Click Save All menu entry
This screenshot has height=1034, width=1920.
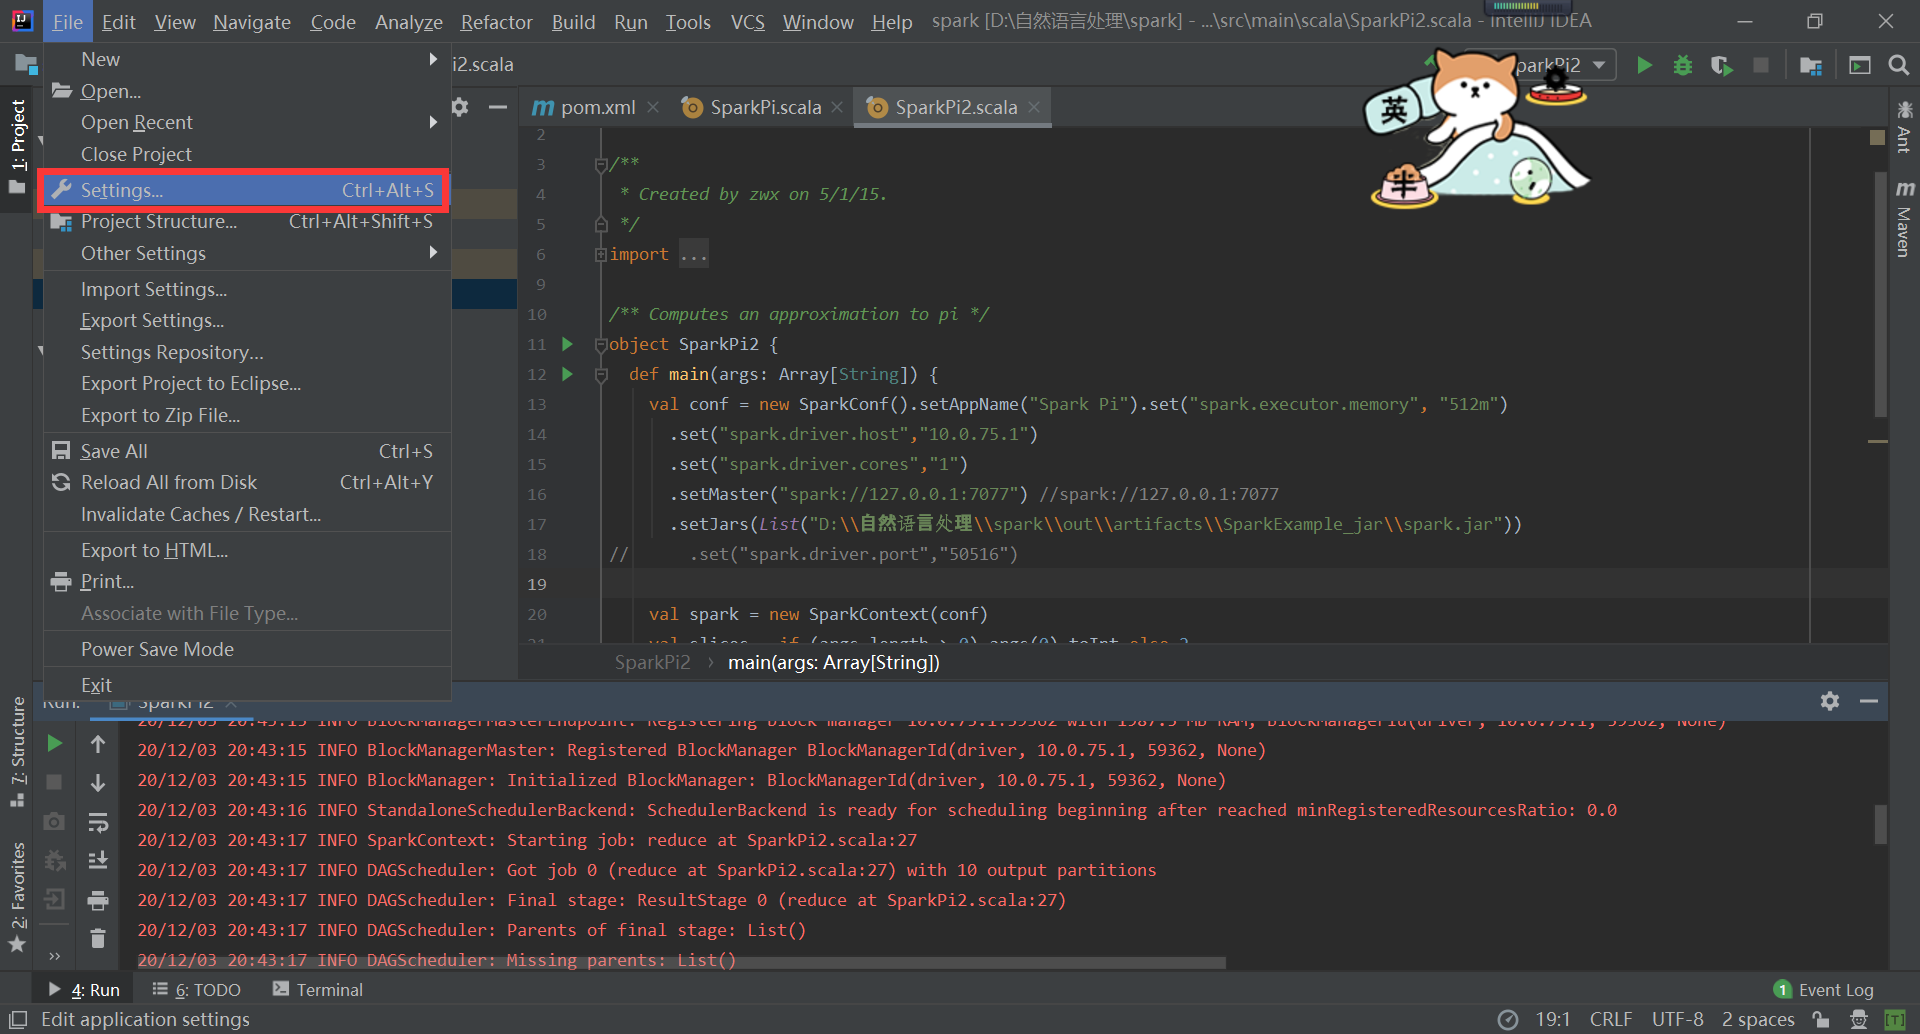(247, 451)
